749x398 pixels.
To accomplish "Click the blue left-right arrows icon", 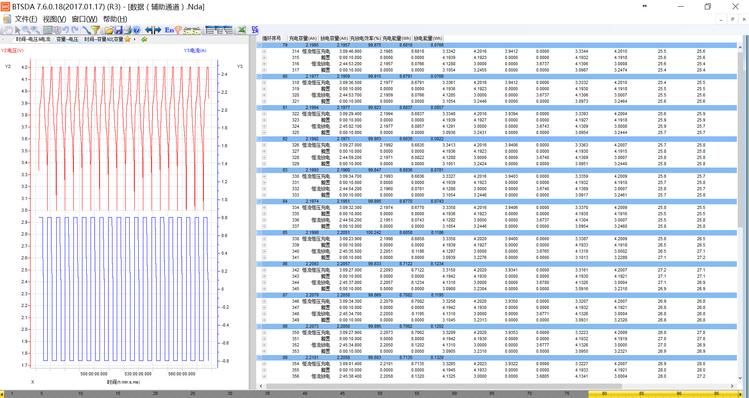I will tap(153, 30).
